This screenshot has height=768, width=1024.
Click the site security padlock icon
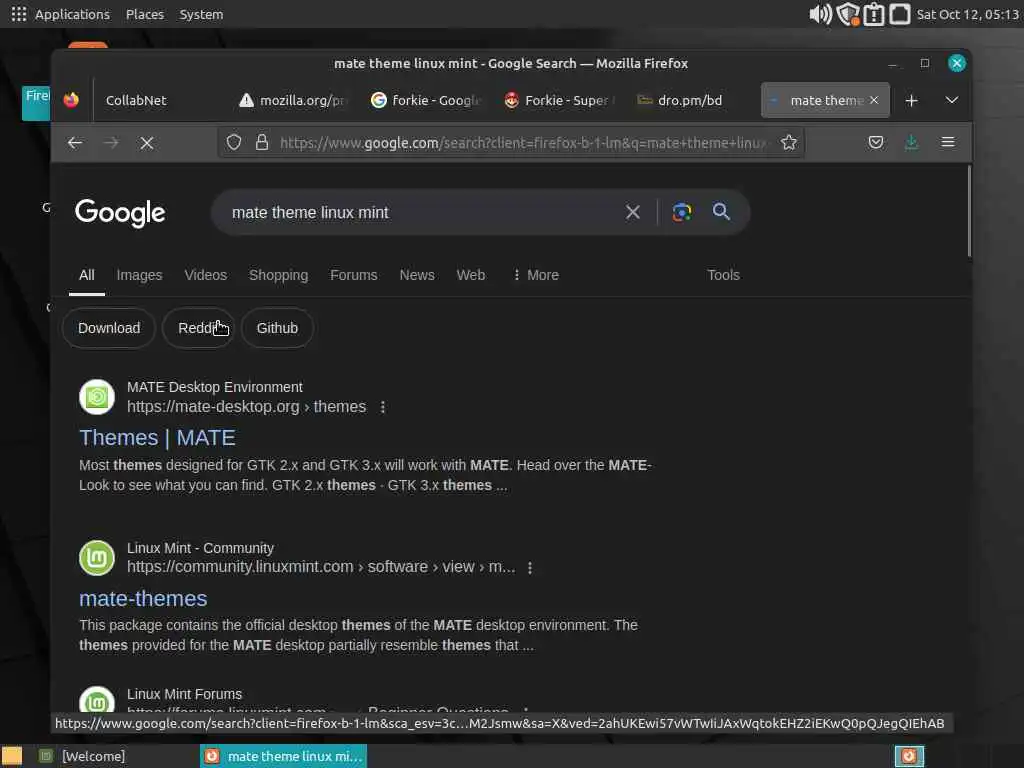coord(262,142)
